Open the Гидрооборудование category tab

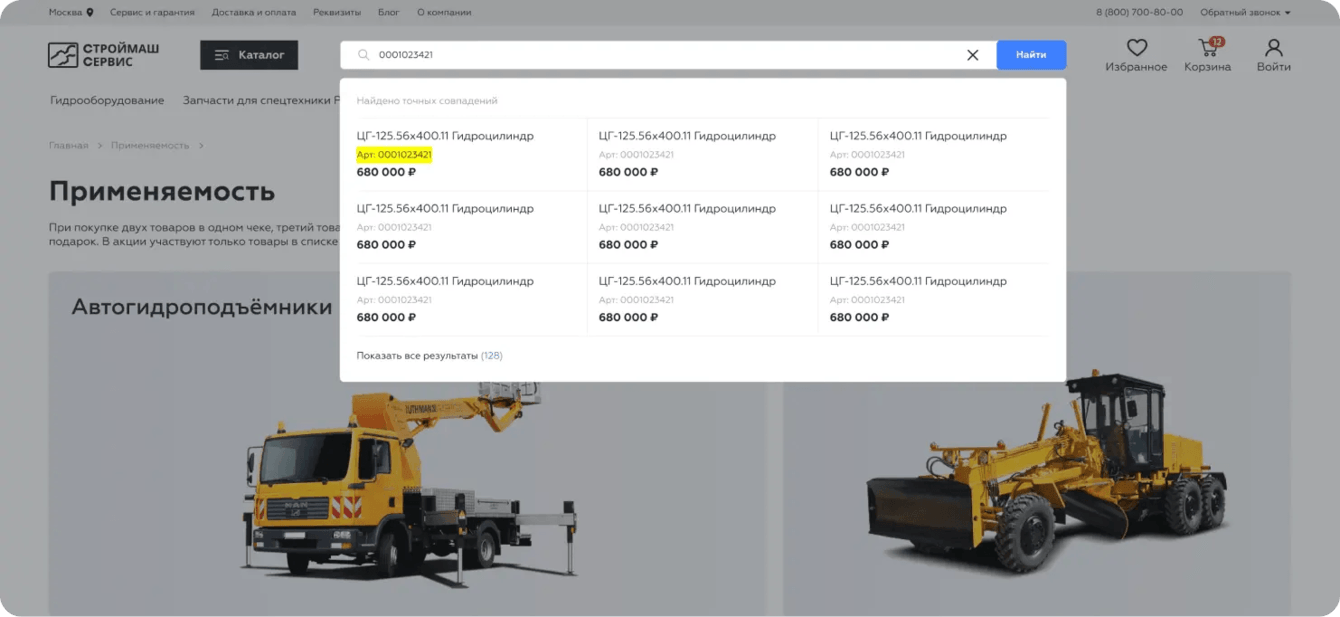pos(107,100)
